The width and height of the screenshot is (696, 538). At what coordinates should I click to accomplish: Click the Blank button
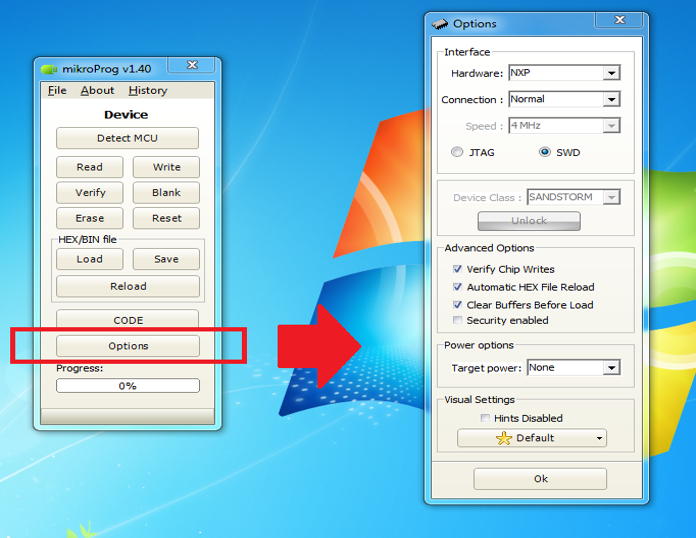(x=166, y=193)
